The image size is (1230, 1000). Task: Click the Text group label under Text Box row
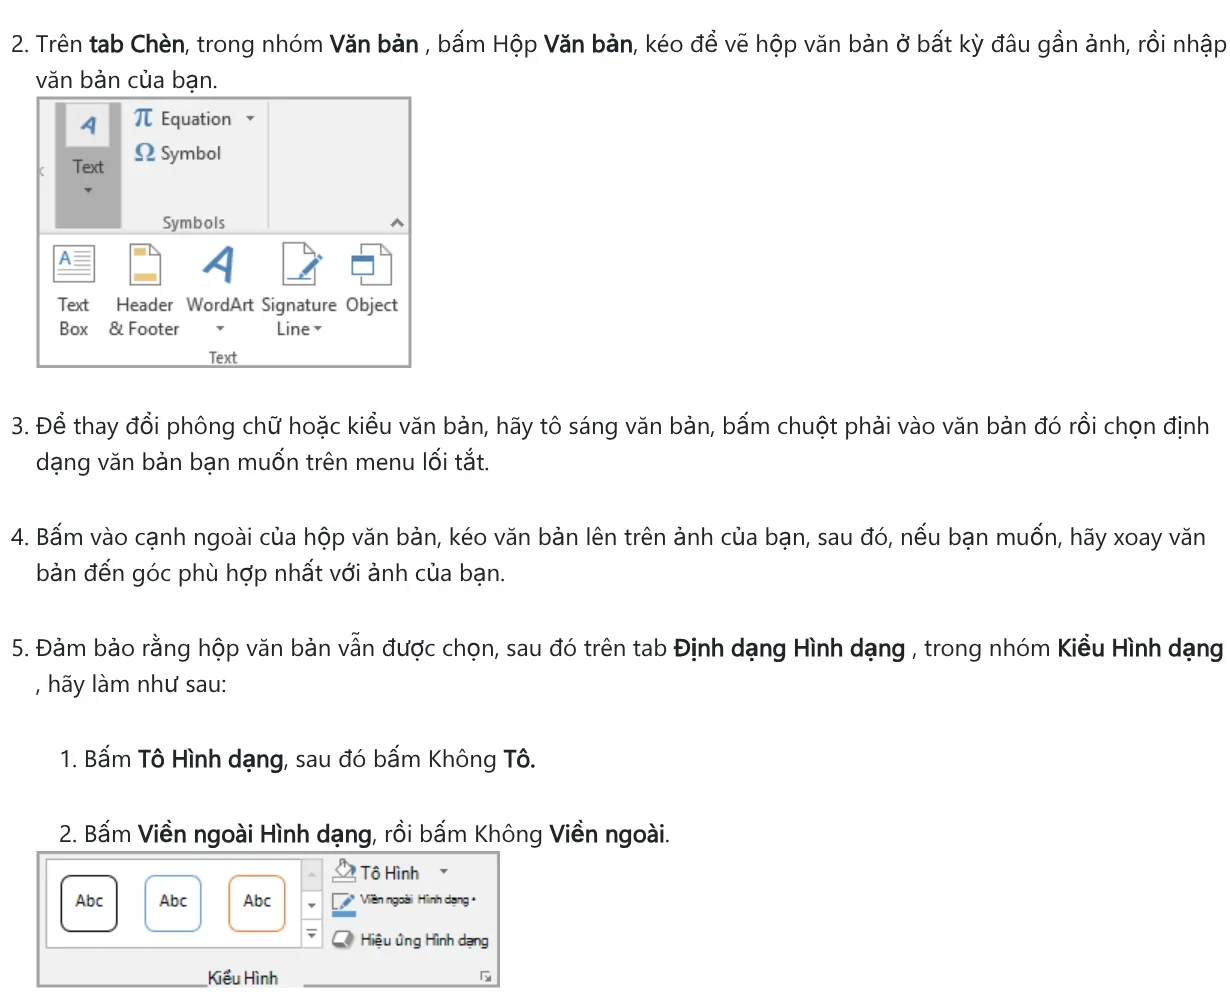click(x=223, y=357)
